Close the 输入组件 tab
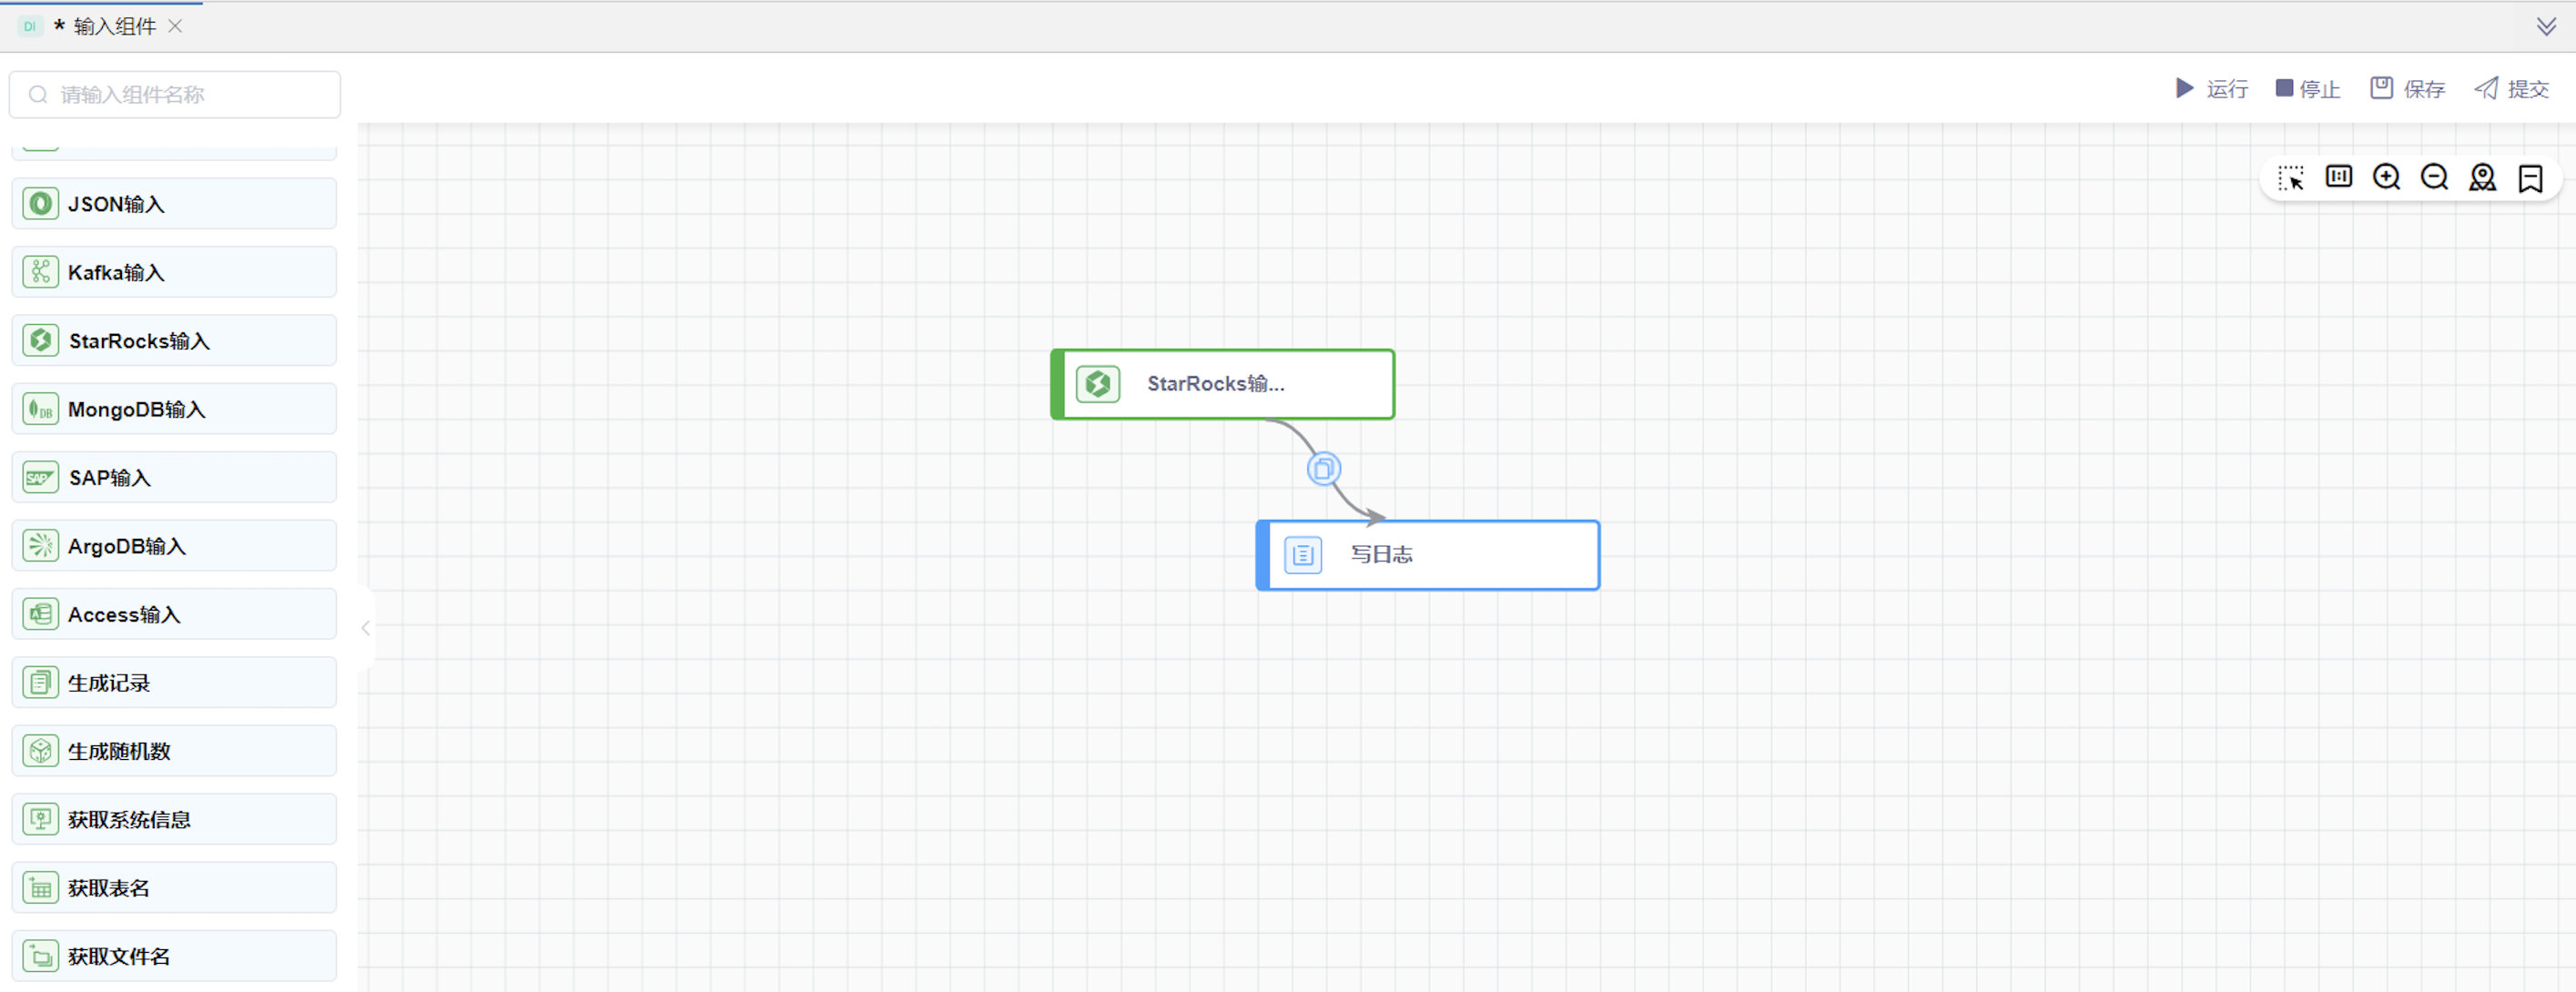 (175, 26)
